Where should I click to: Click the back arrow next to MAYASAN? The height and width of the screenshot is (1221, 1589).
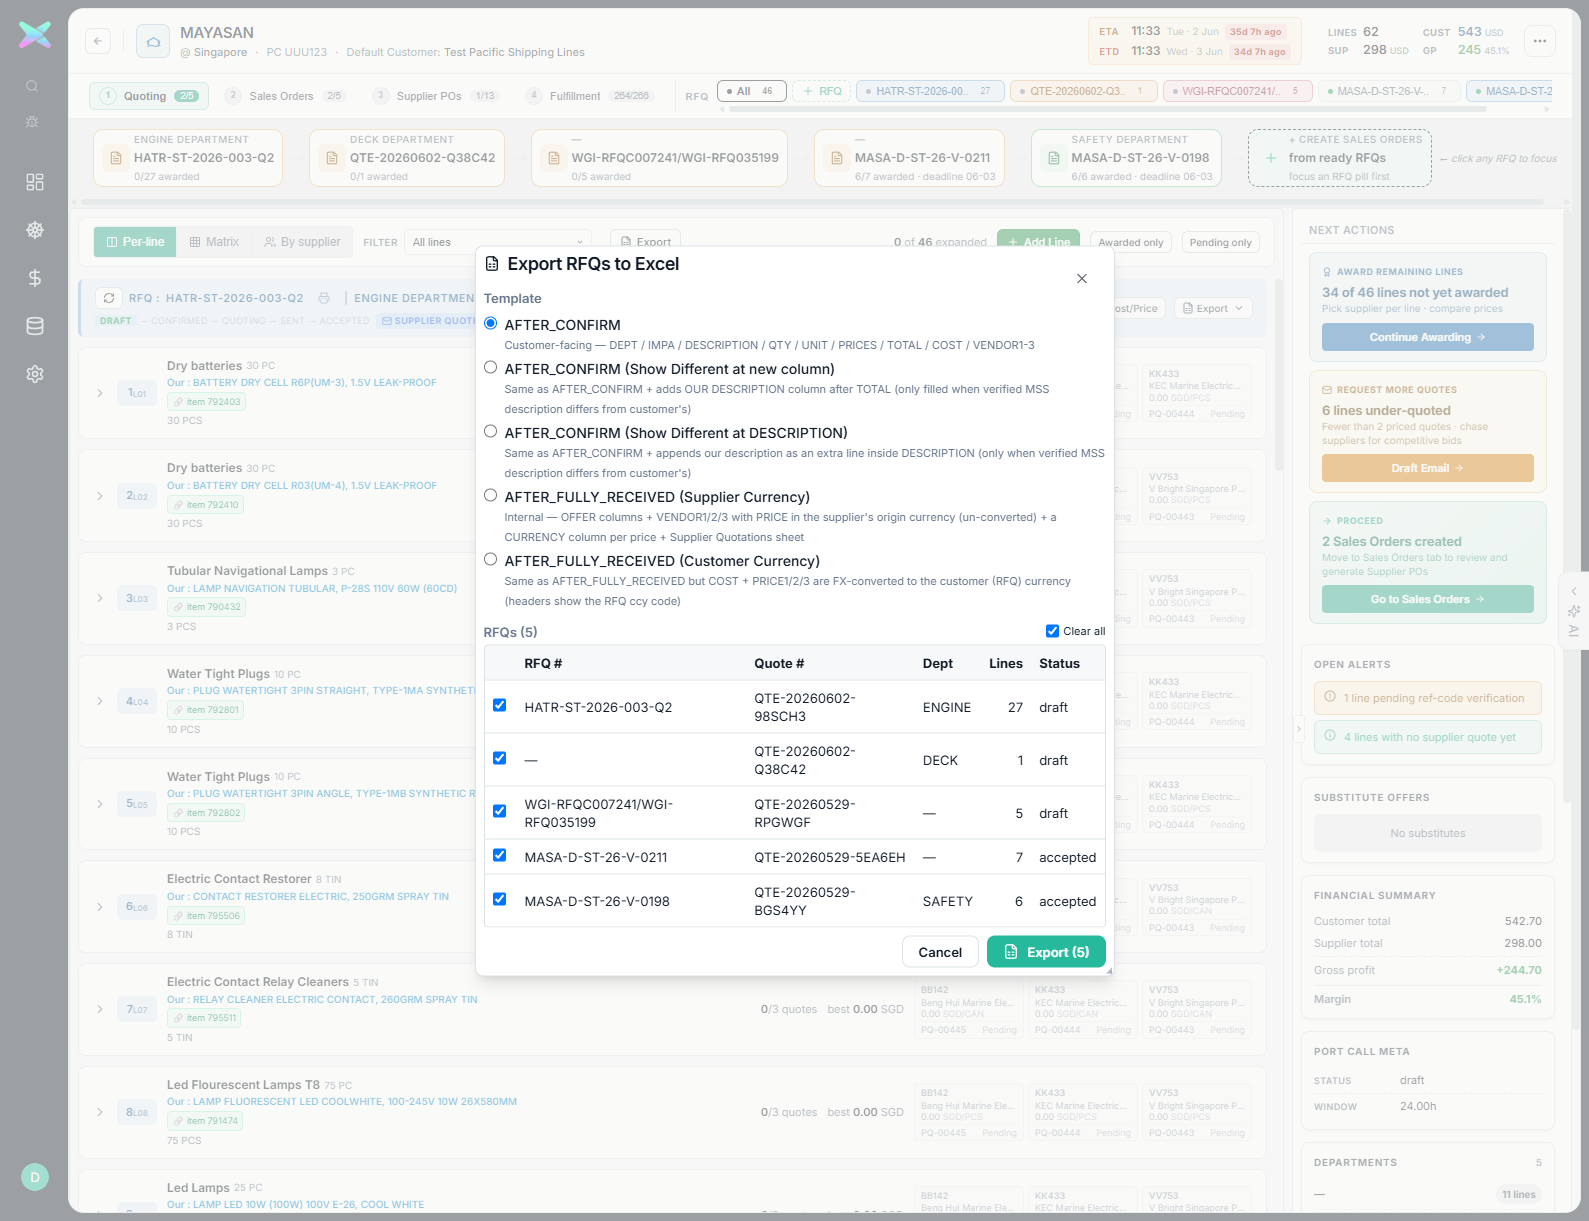point(97,41)
